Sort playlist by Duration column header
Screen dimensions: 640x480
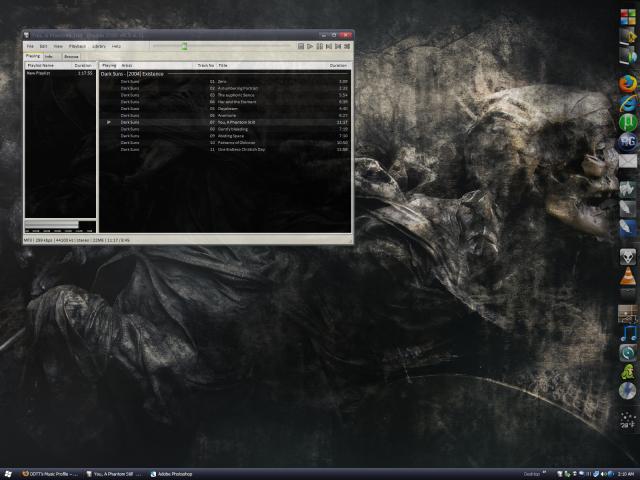pyautogui.click(x=338, y=65)
